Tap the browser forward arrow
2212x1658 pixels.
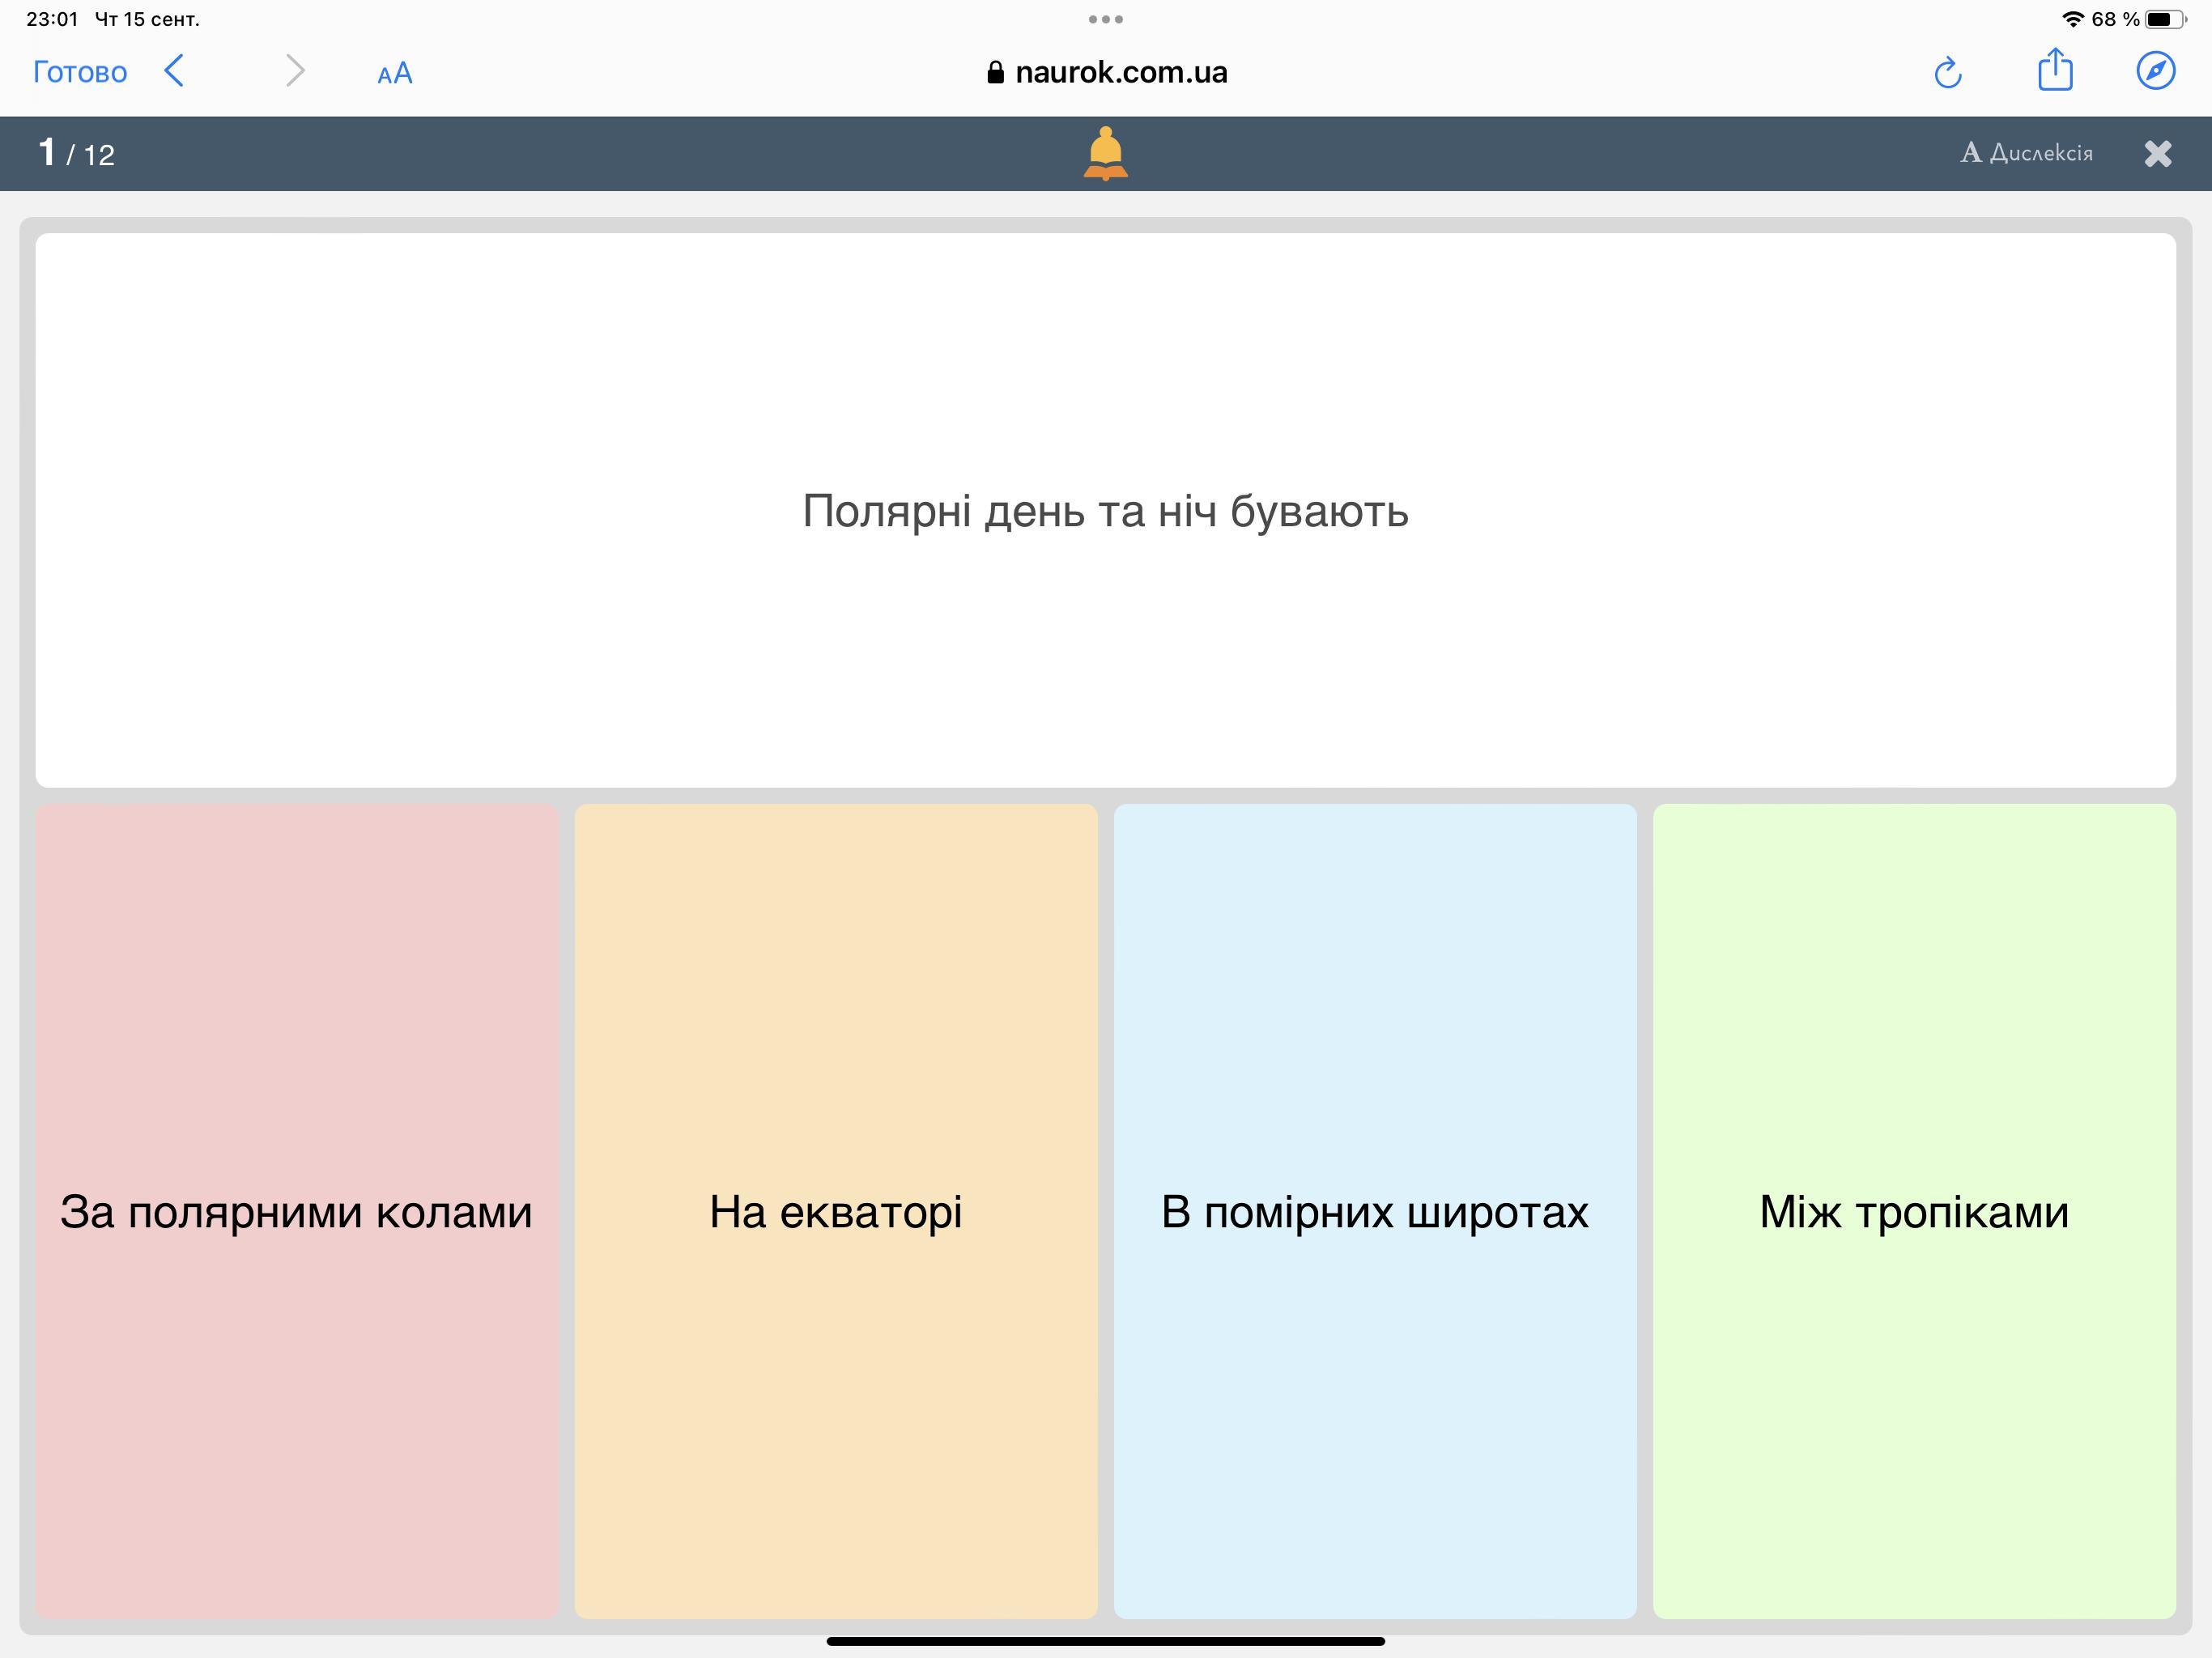pos(294,71)
